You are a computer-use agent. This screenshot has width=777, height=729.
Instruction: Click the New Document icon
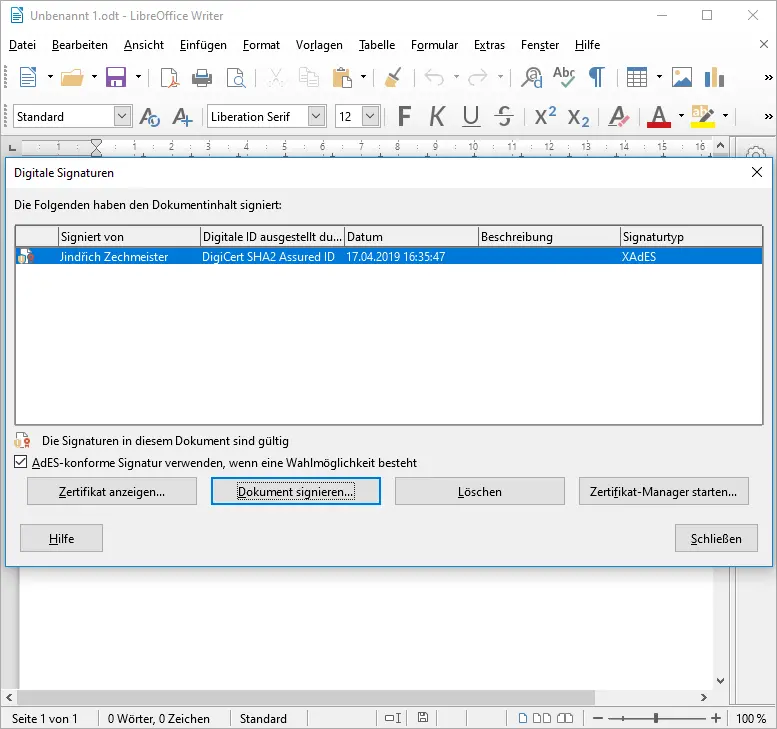click(28, 77)
